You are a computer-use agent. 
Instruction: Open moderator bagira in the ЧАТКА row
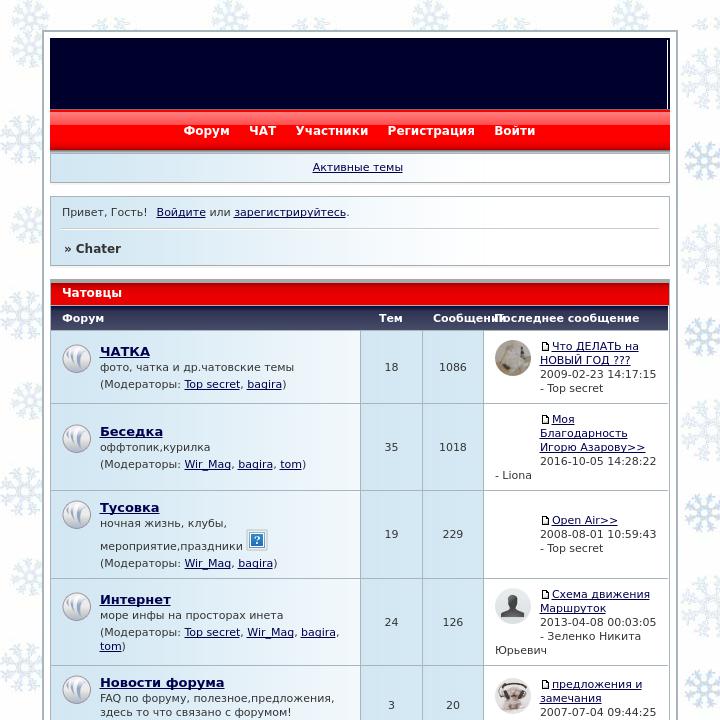point(264,384)
